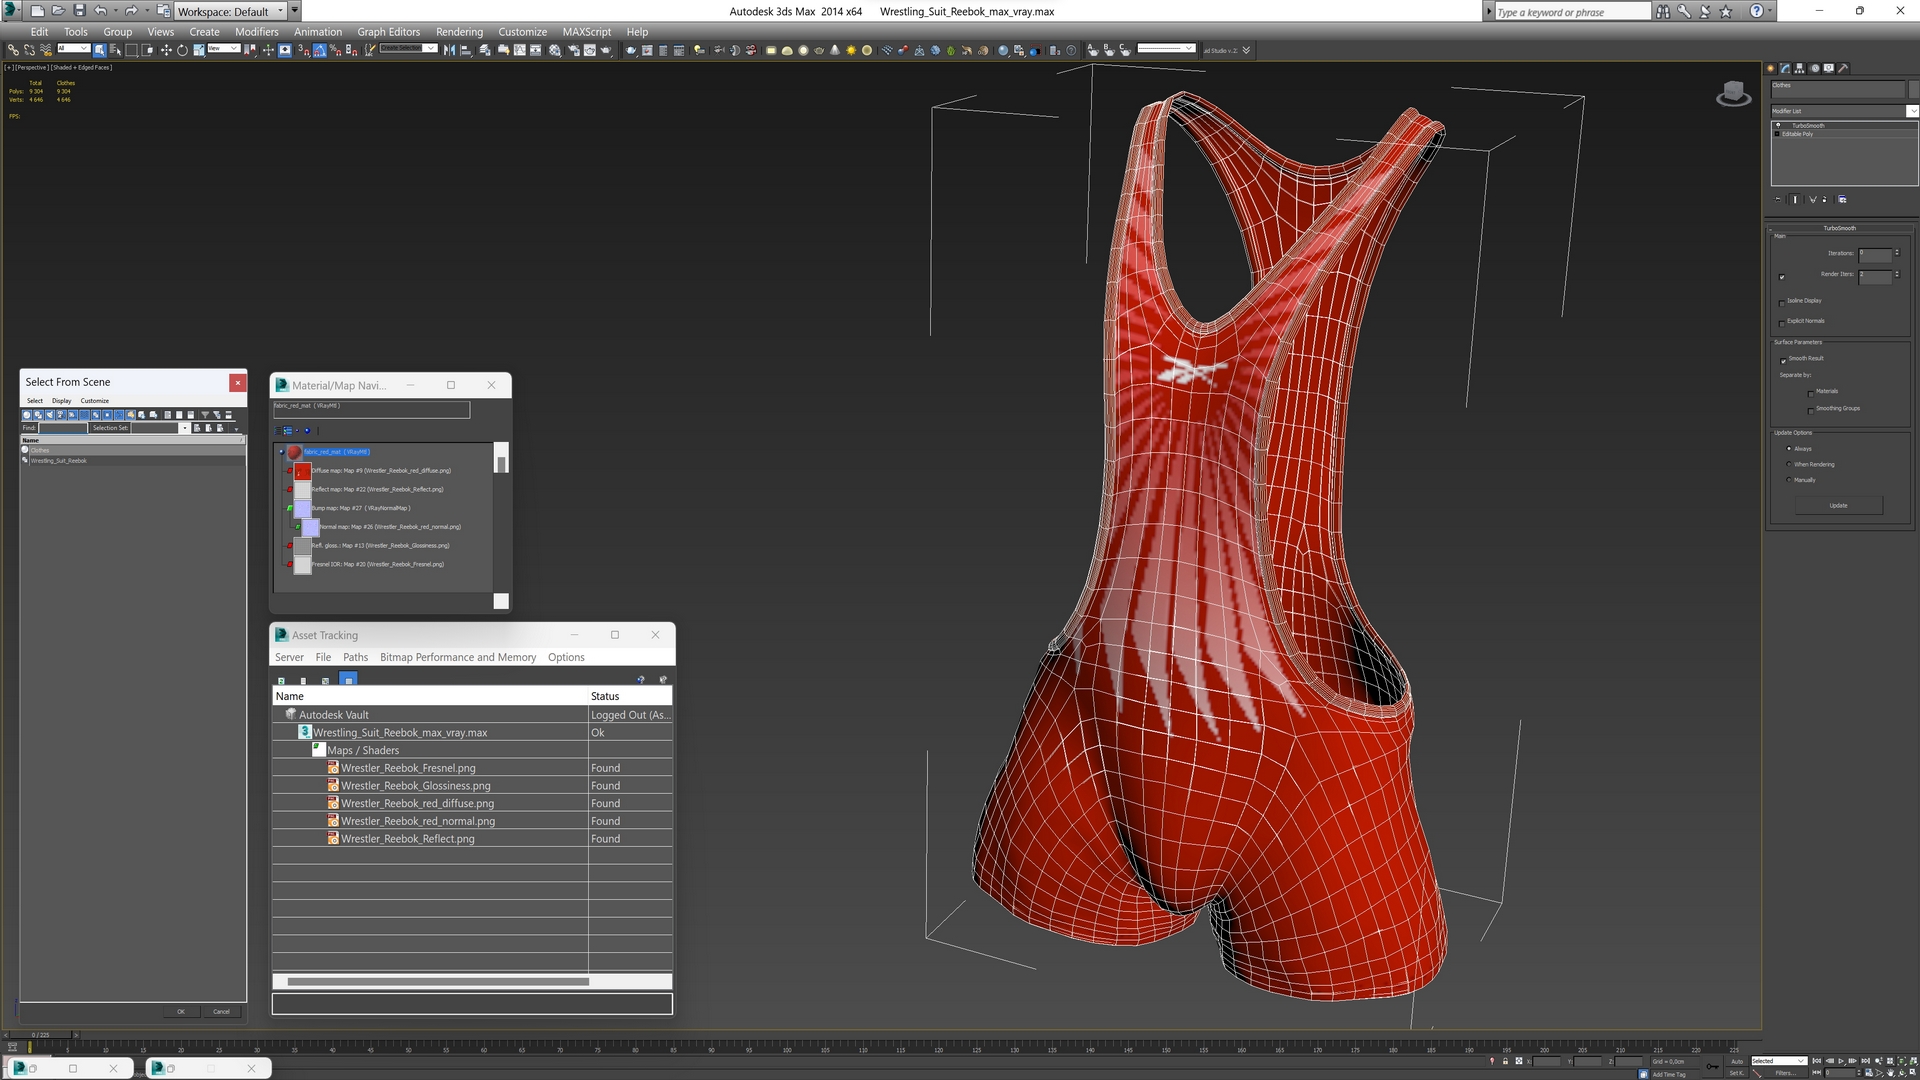
Task: Click the blue sphere icon in Material Navigator
Action: tap(307, 431)
